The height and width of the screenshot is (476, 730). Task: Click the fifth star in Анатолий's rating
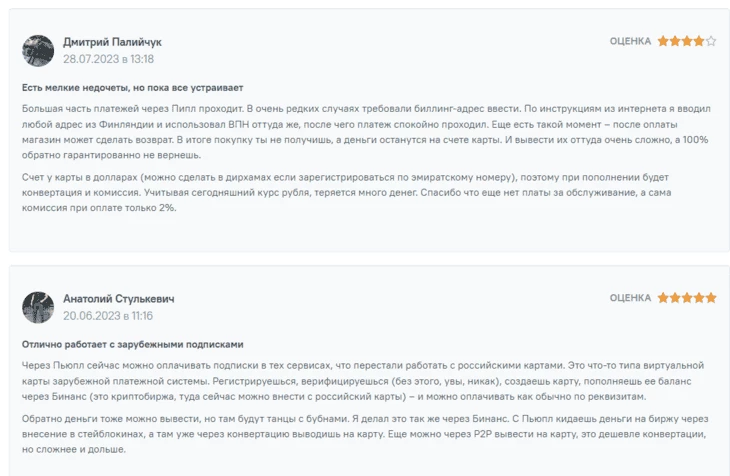pyautogui.click(x=711, y=298)
